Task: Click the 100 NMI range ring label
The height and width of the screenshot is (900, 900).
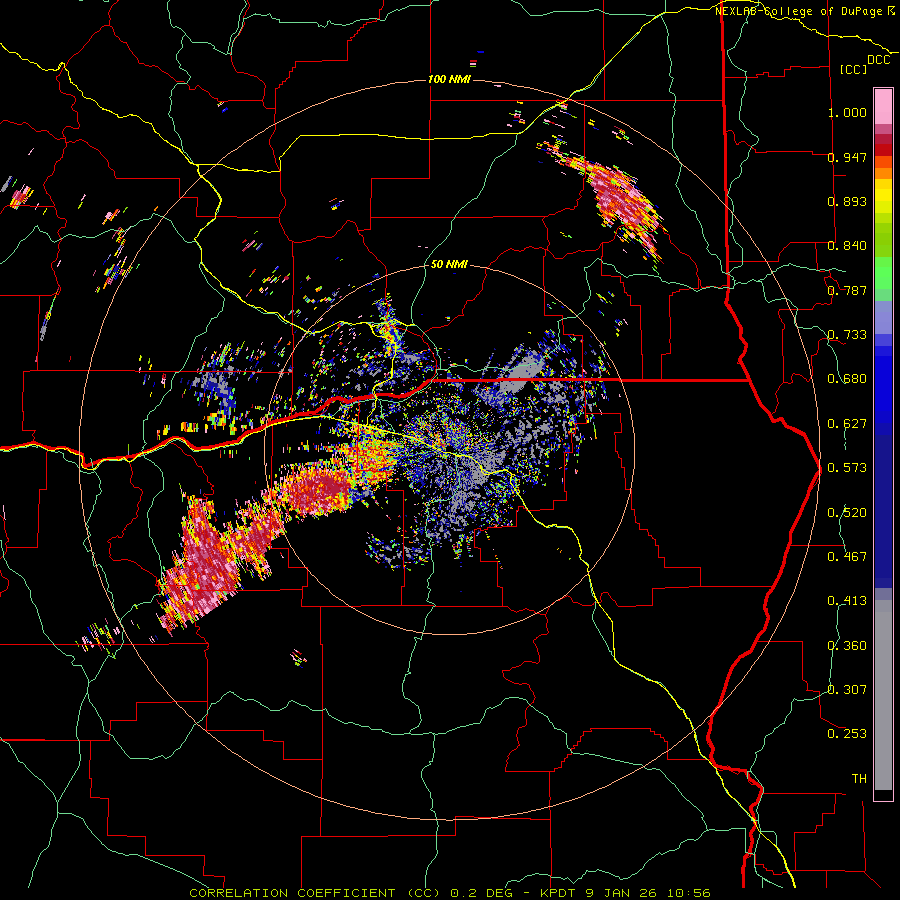Action: [x=449, y=79]
